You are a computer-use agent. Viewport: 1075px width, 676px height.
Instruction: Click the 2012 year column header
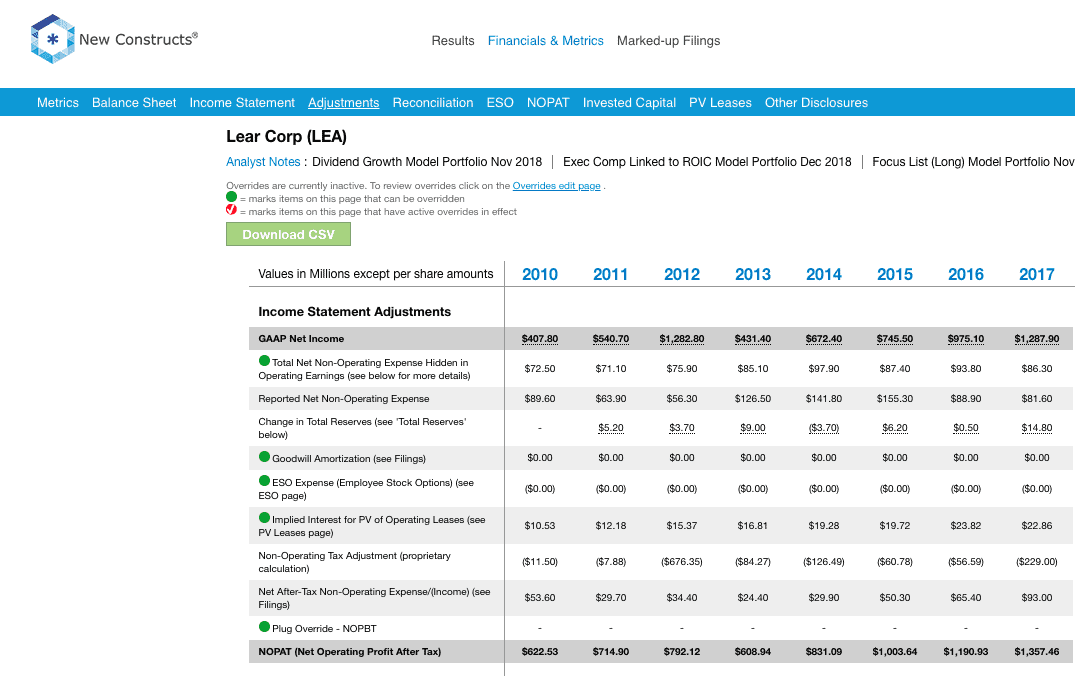pos(681,274)
